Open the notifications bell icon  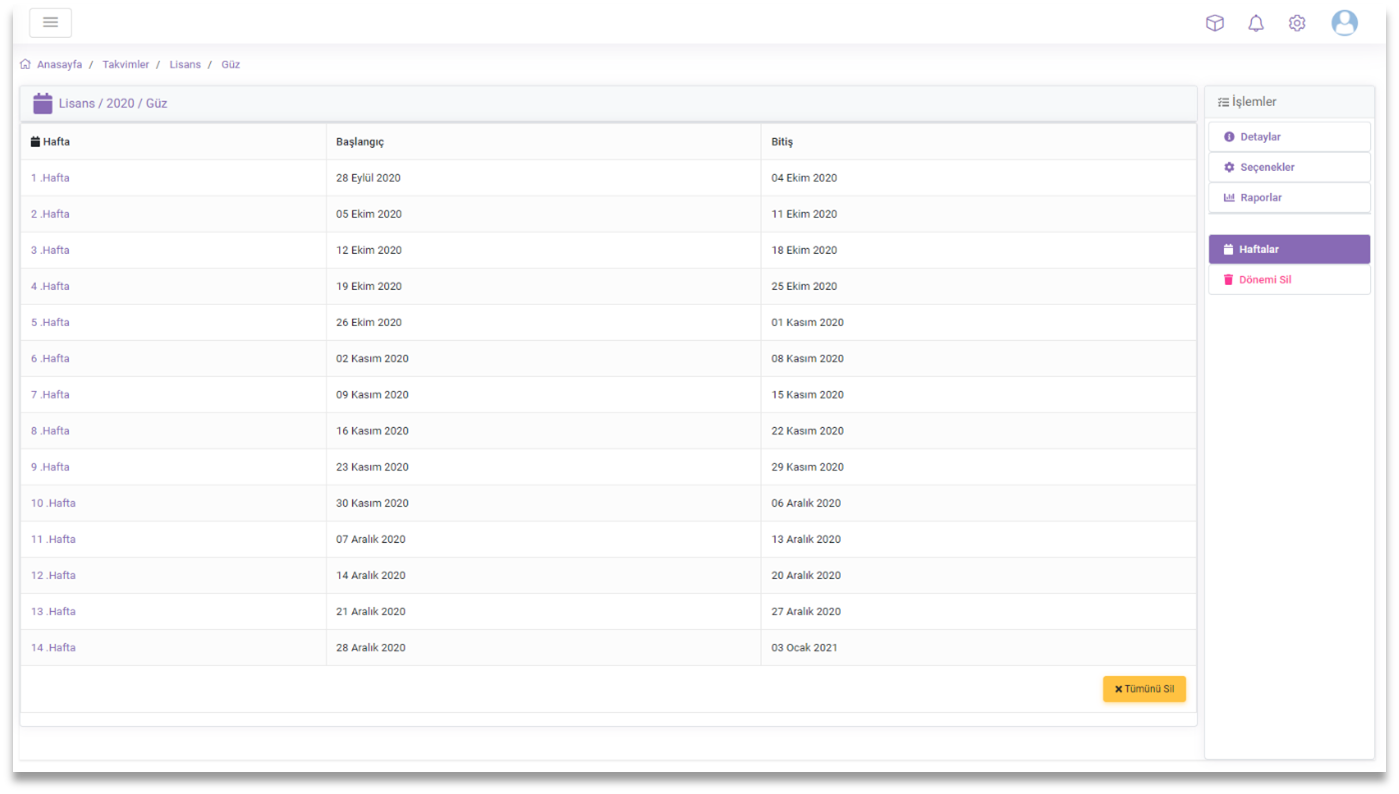coord(1255,23)
